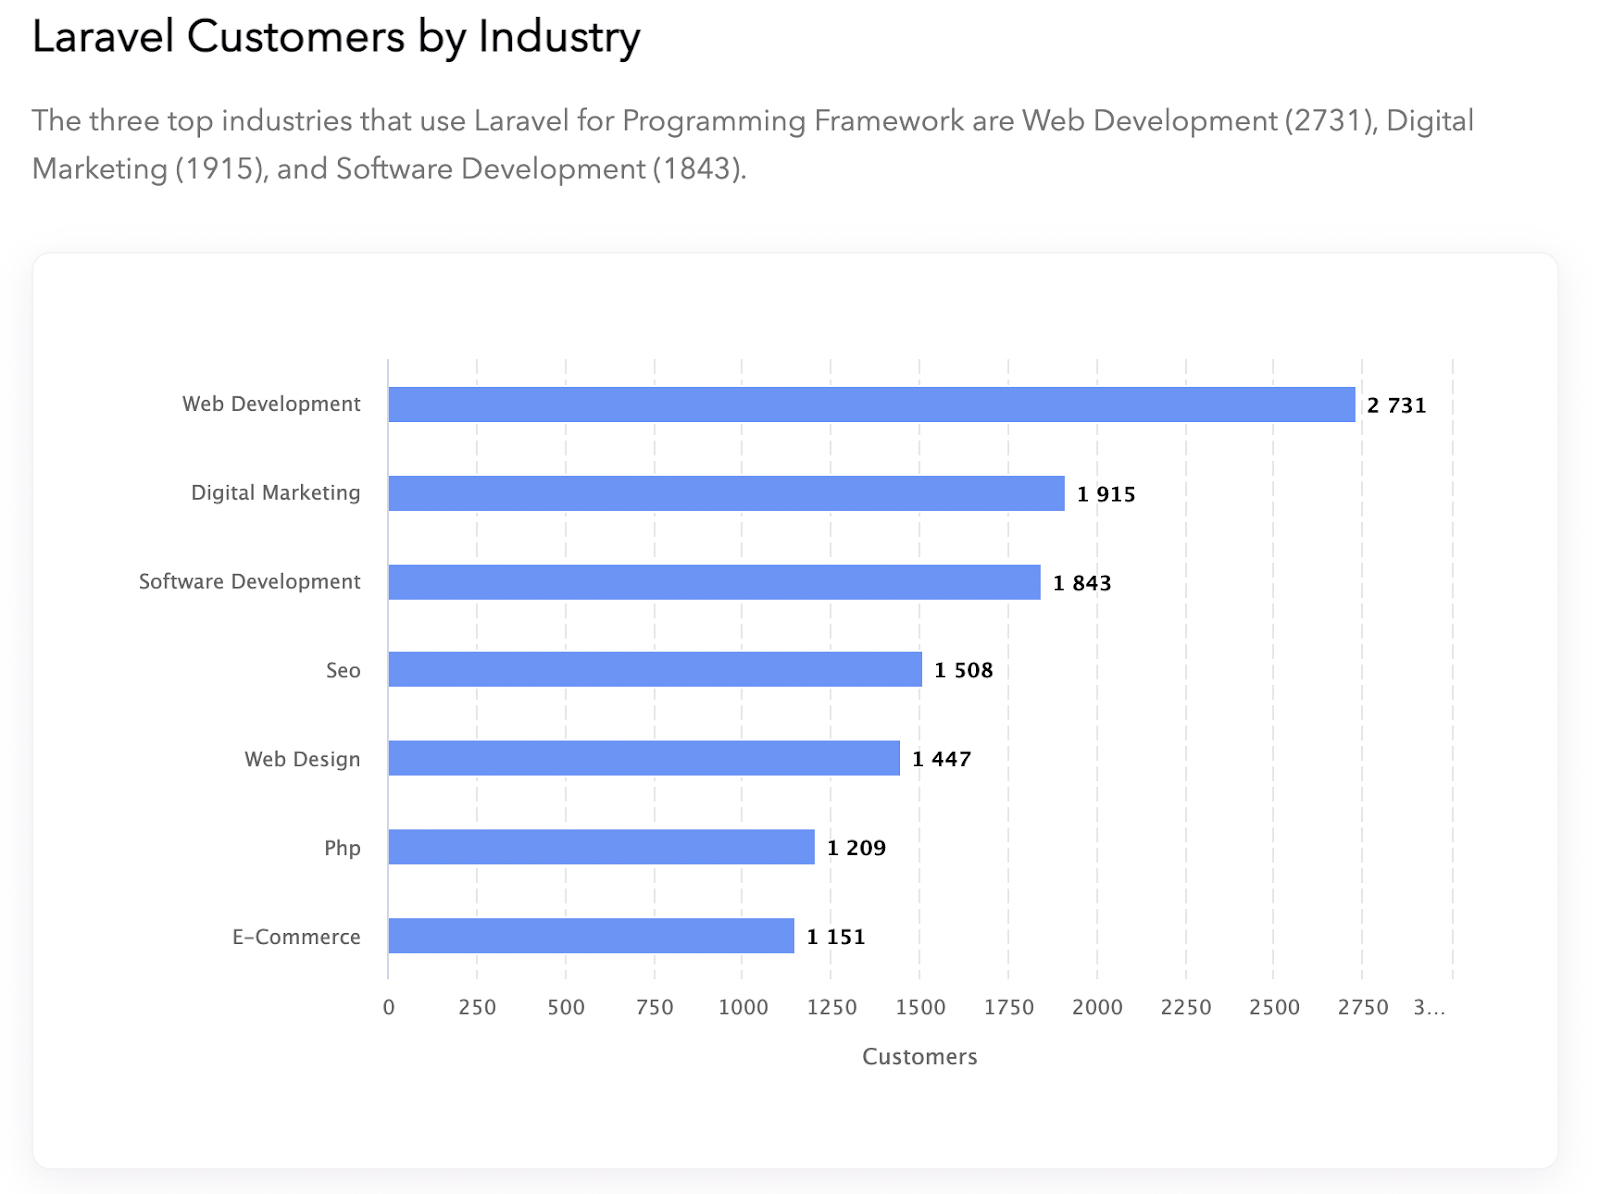Select the Digital Marketing axis label
Image resolution: width=1600 pixels, height=1194 pixels.
(276, 492)
